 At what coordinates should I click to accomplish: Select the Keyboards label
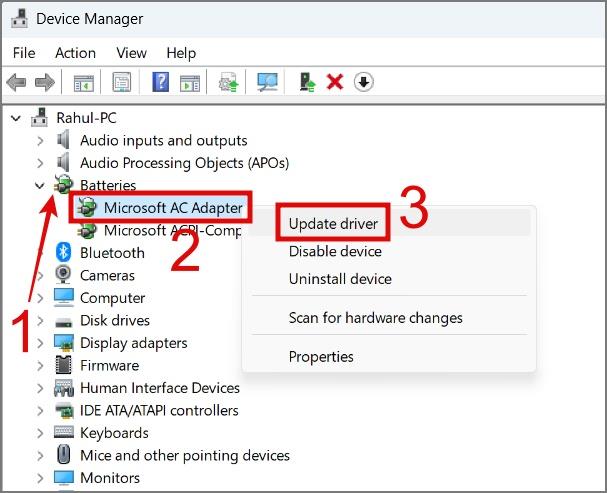click(x=114, y=433)
